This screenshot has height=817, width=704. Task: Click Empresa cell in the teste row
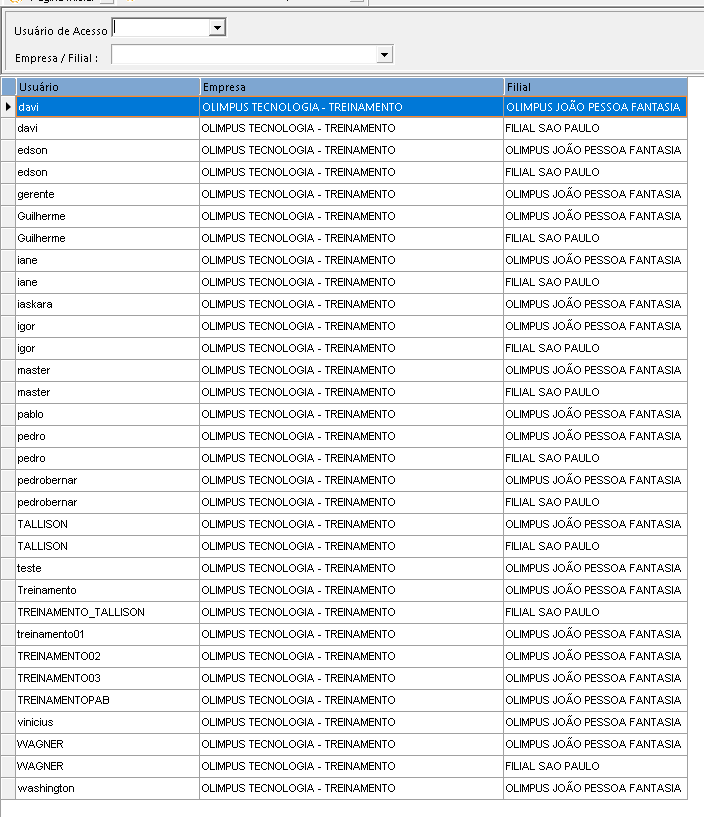tap(352, 568)
